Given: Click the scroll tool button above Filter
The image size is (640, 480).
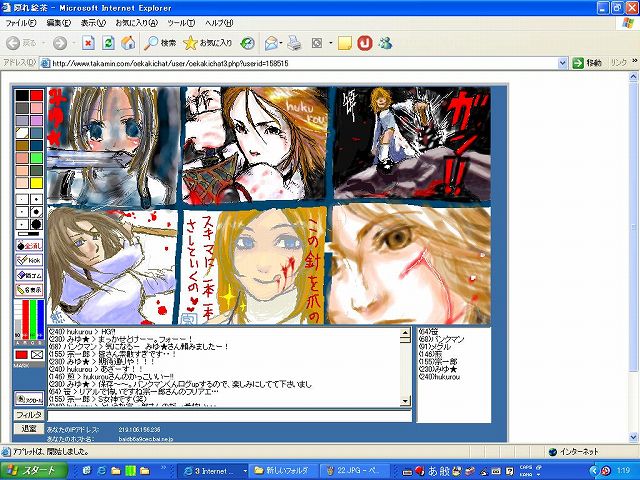Looking at the screenshot, I should (x=29, y=399).
